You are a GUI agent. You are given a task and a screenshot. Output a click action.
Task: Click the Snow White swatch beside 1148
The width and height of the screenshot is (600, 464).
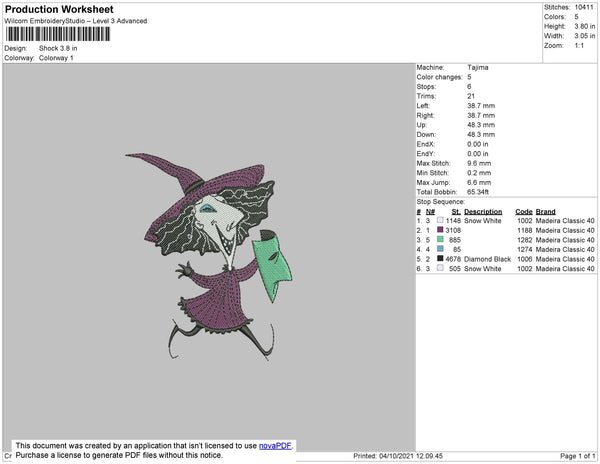440,220
